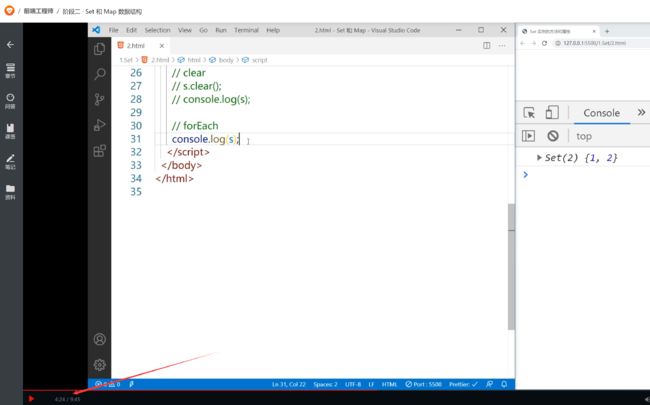Select the DevTools inspect element tool
This screenshot has width=650, height=405.
[x=529, y=113]
